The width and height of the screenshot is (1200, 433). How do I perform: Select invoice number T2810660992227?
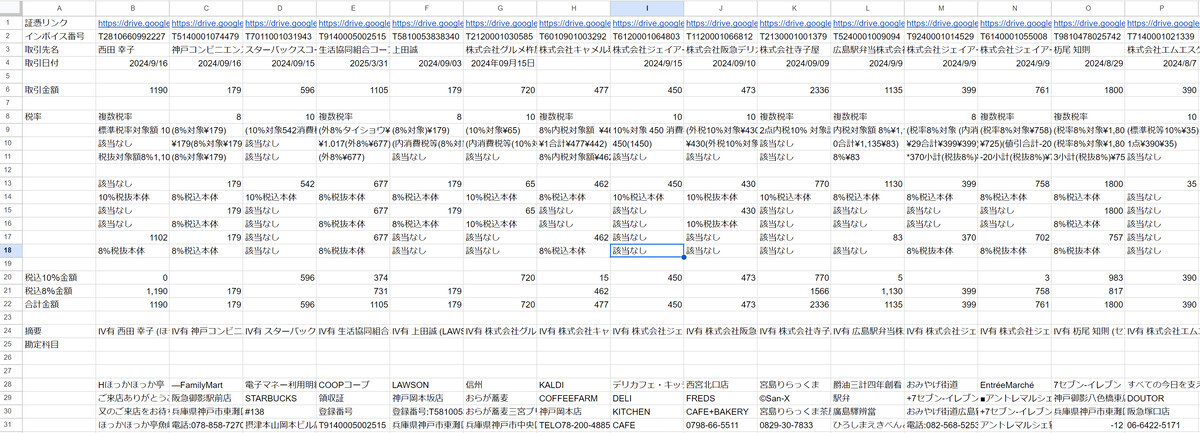(x=133, y=35)
